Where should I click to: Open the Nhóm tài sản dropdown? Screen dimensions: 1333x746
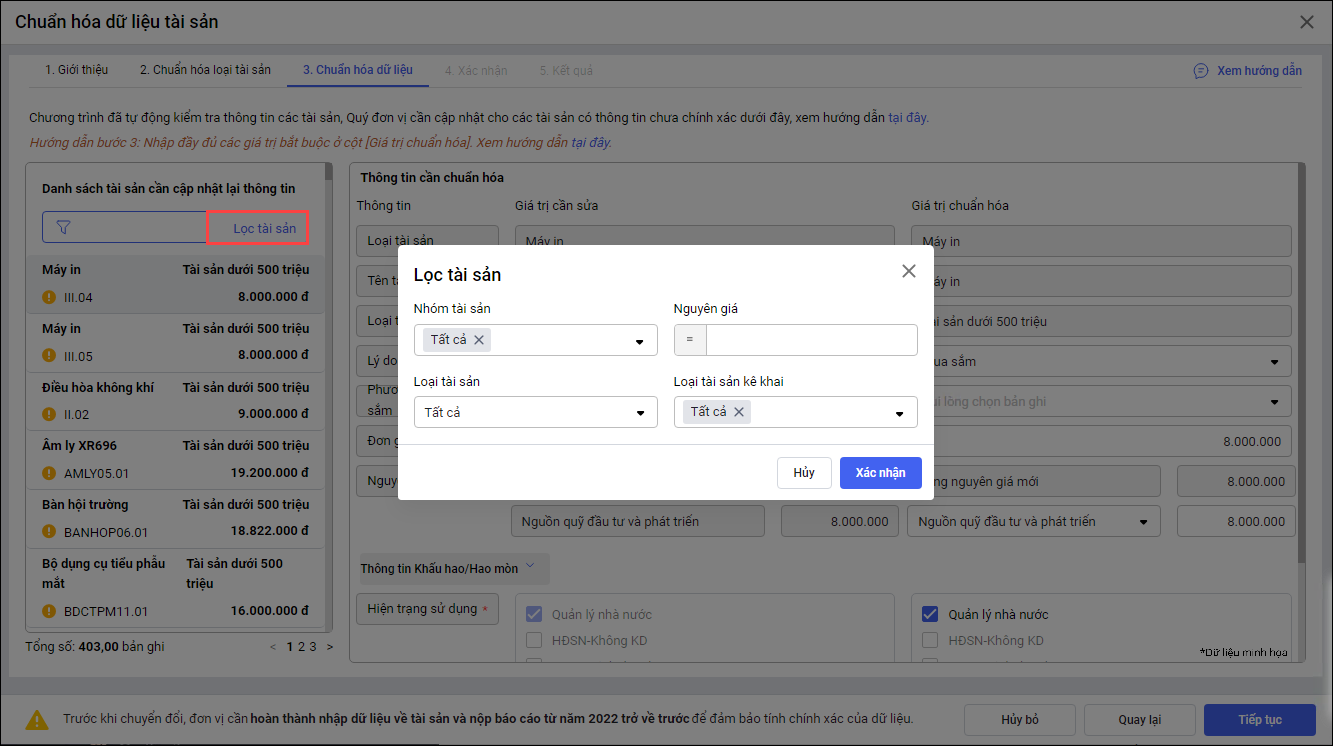pos(639,341)
